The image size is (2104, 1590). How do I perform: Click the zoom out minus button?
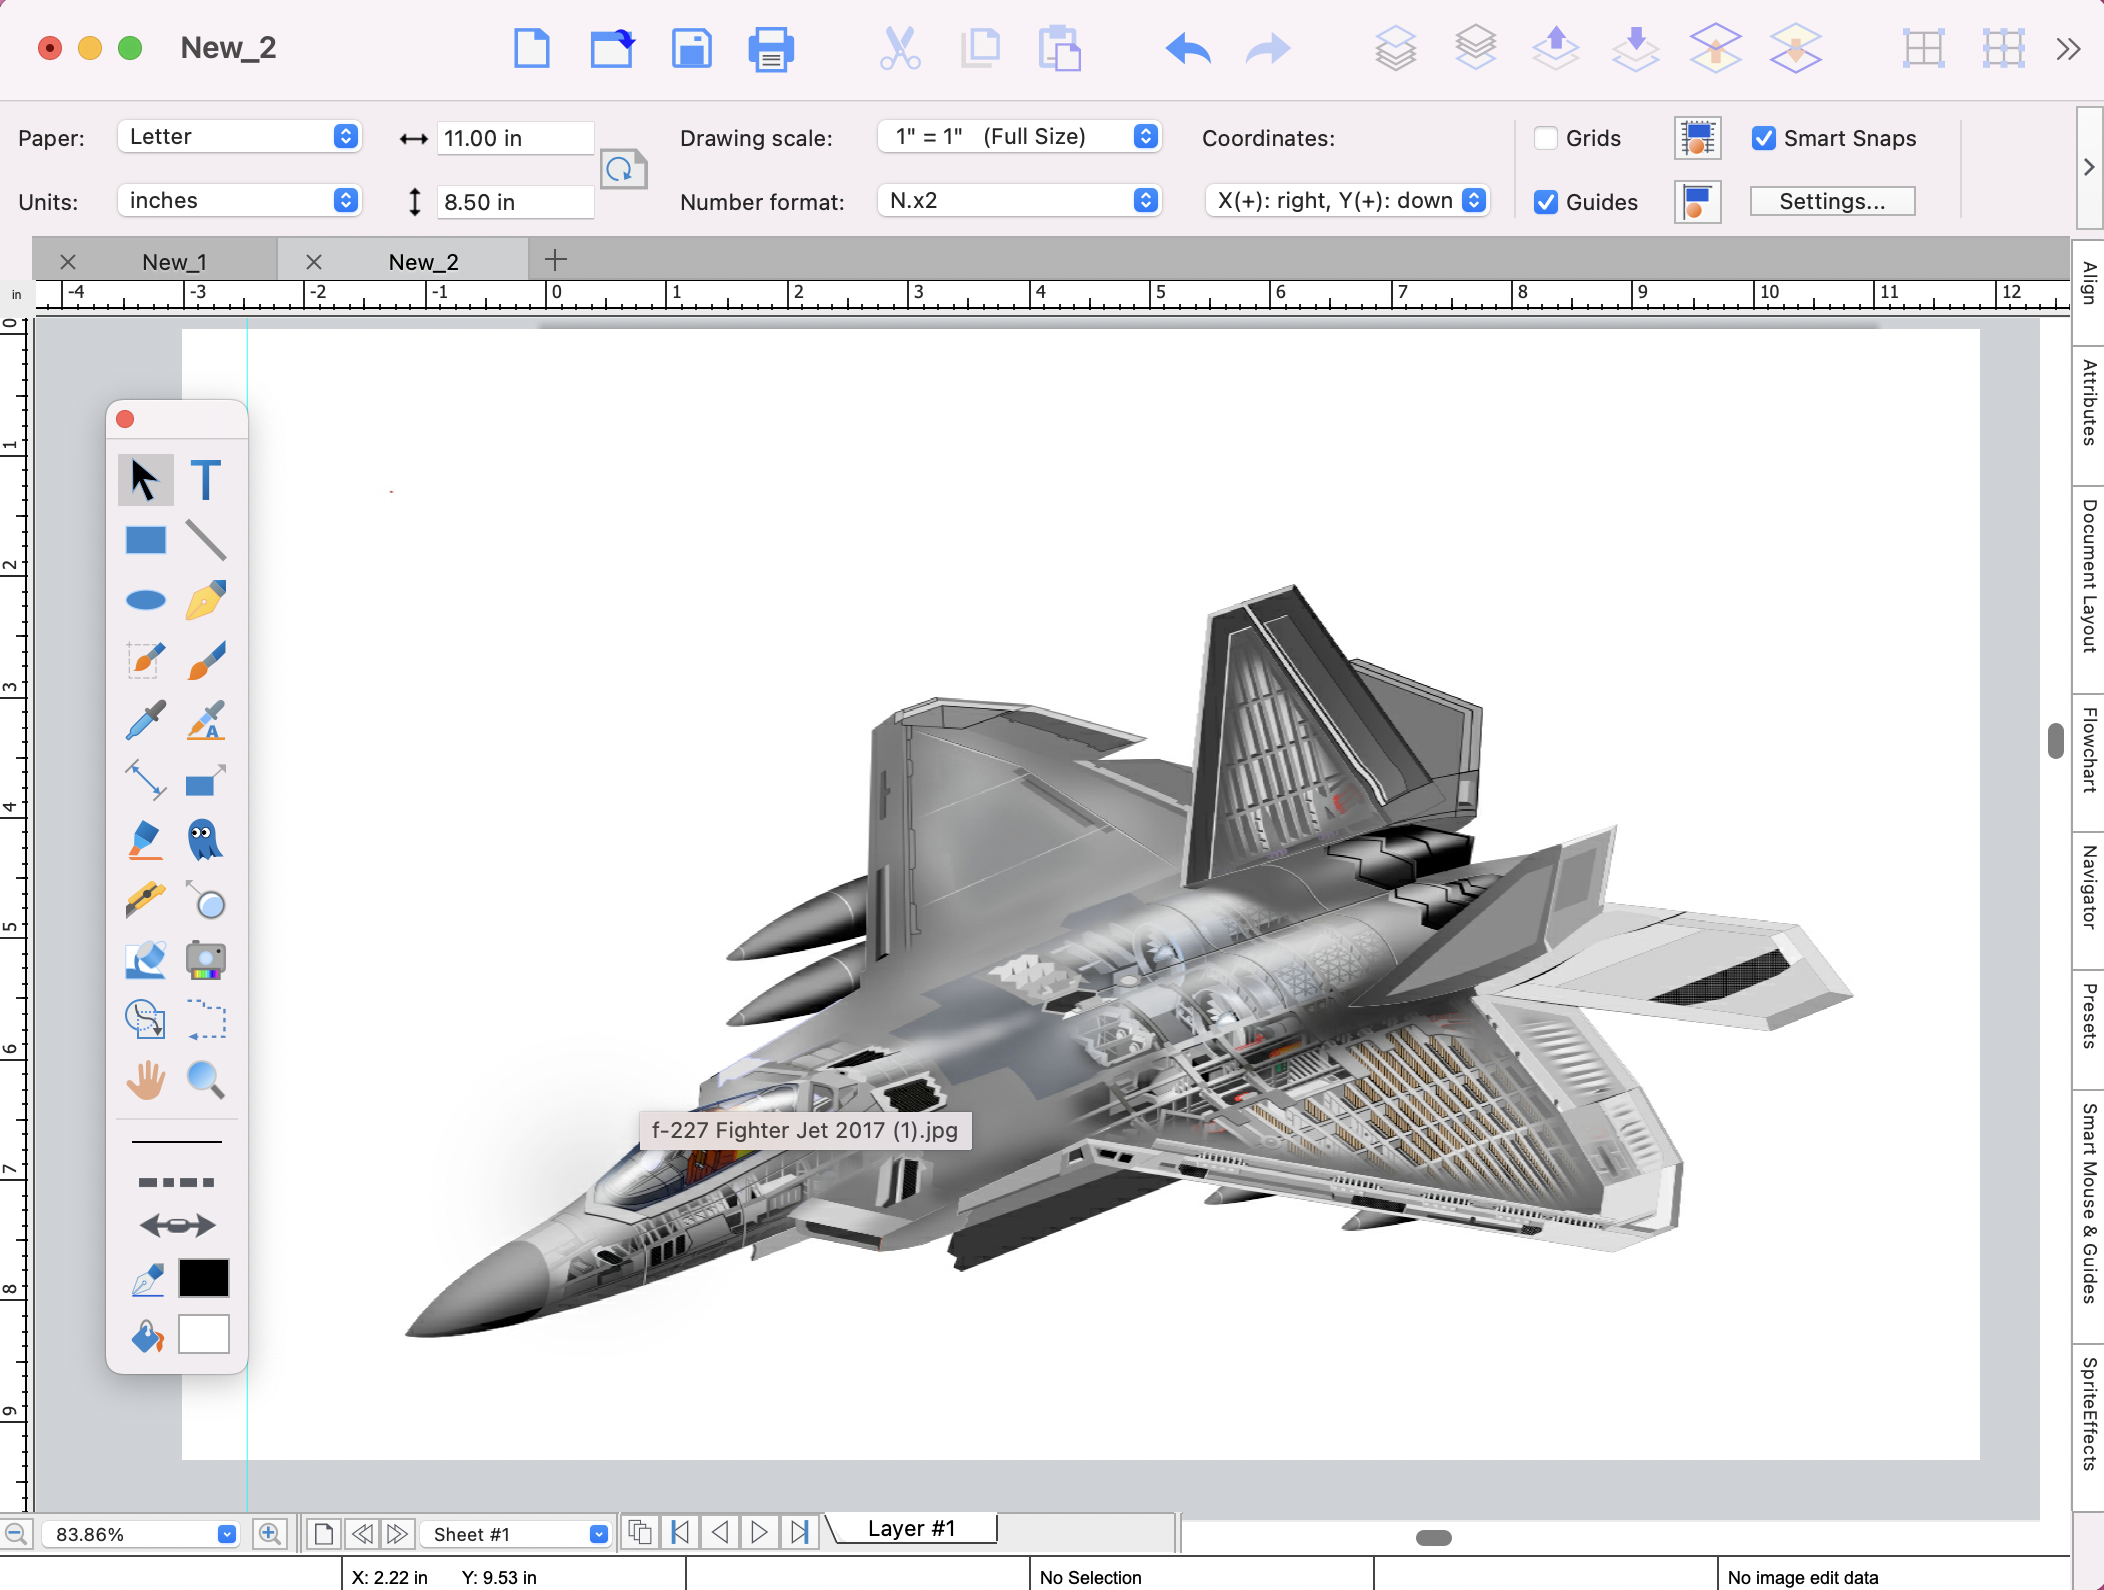coord(17,1534)
